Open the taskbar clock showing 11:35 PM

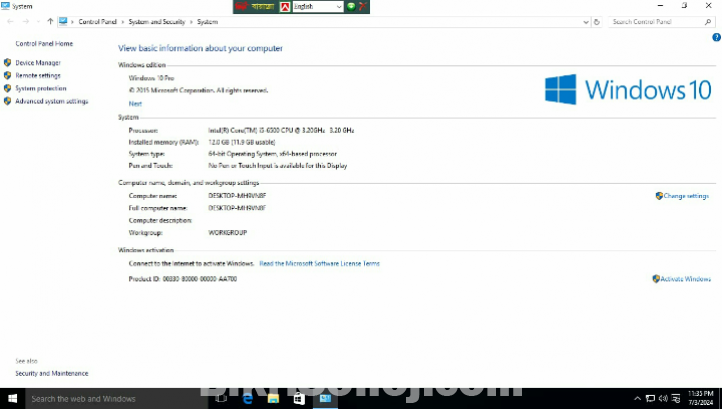[700, 398]
